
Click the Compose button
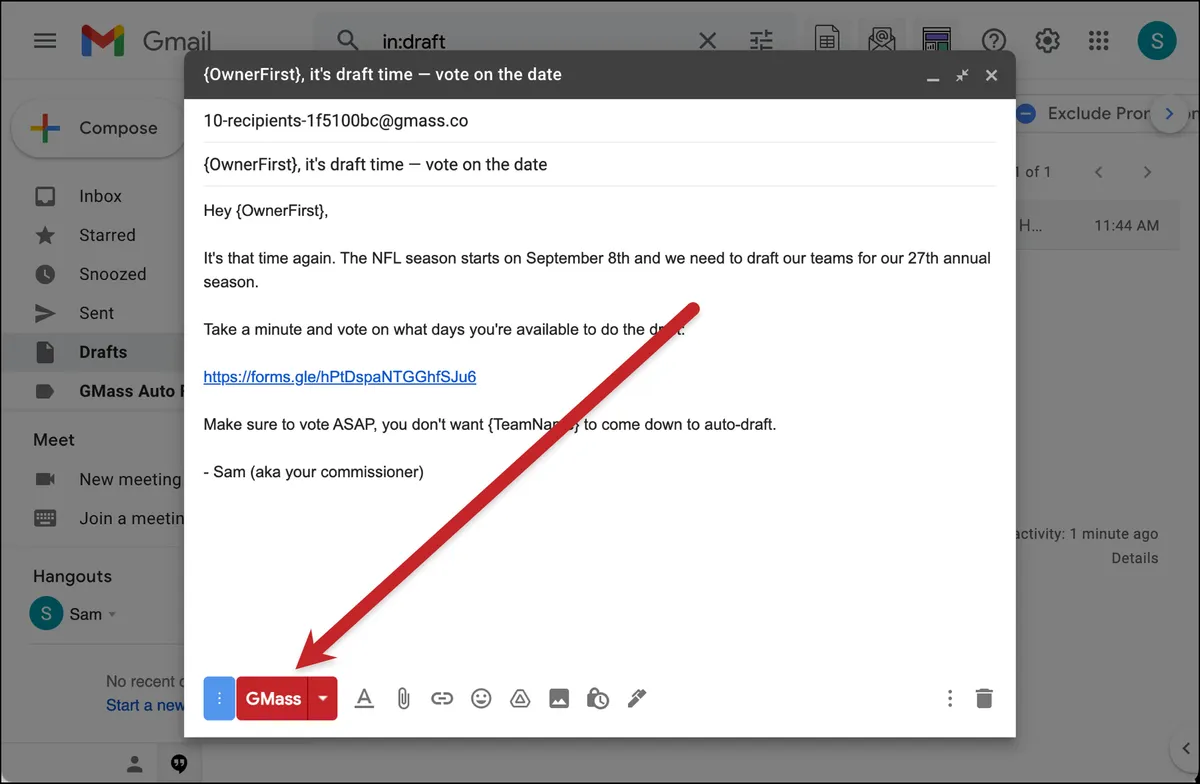tap(96, 128)
